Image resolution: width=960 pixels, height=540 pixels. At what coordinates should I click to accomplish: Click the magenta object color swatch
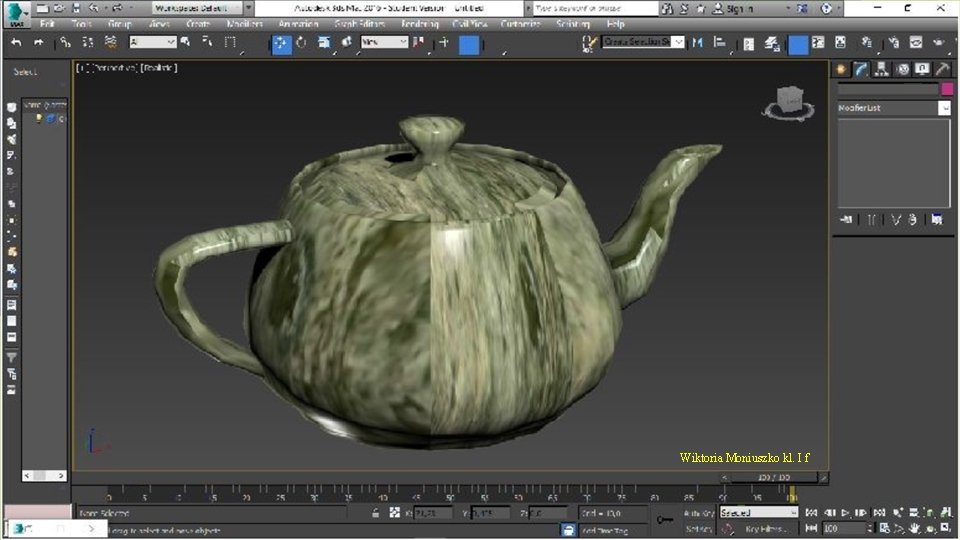point(946,89)
